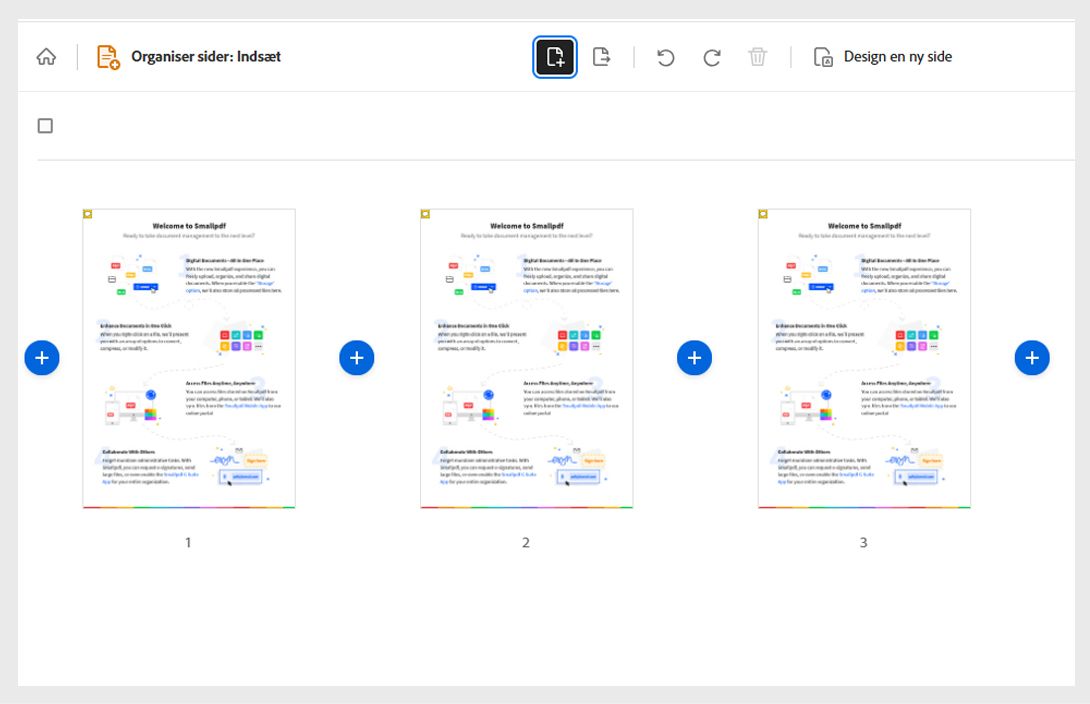The image size is (1090, 704).
Task: Select the page 2 thumbnail
Action: click(527, 357)
